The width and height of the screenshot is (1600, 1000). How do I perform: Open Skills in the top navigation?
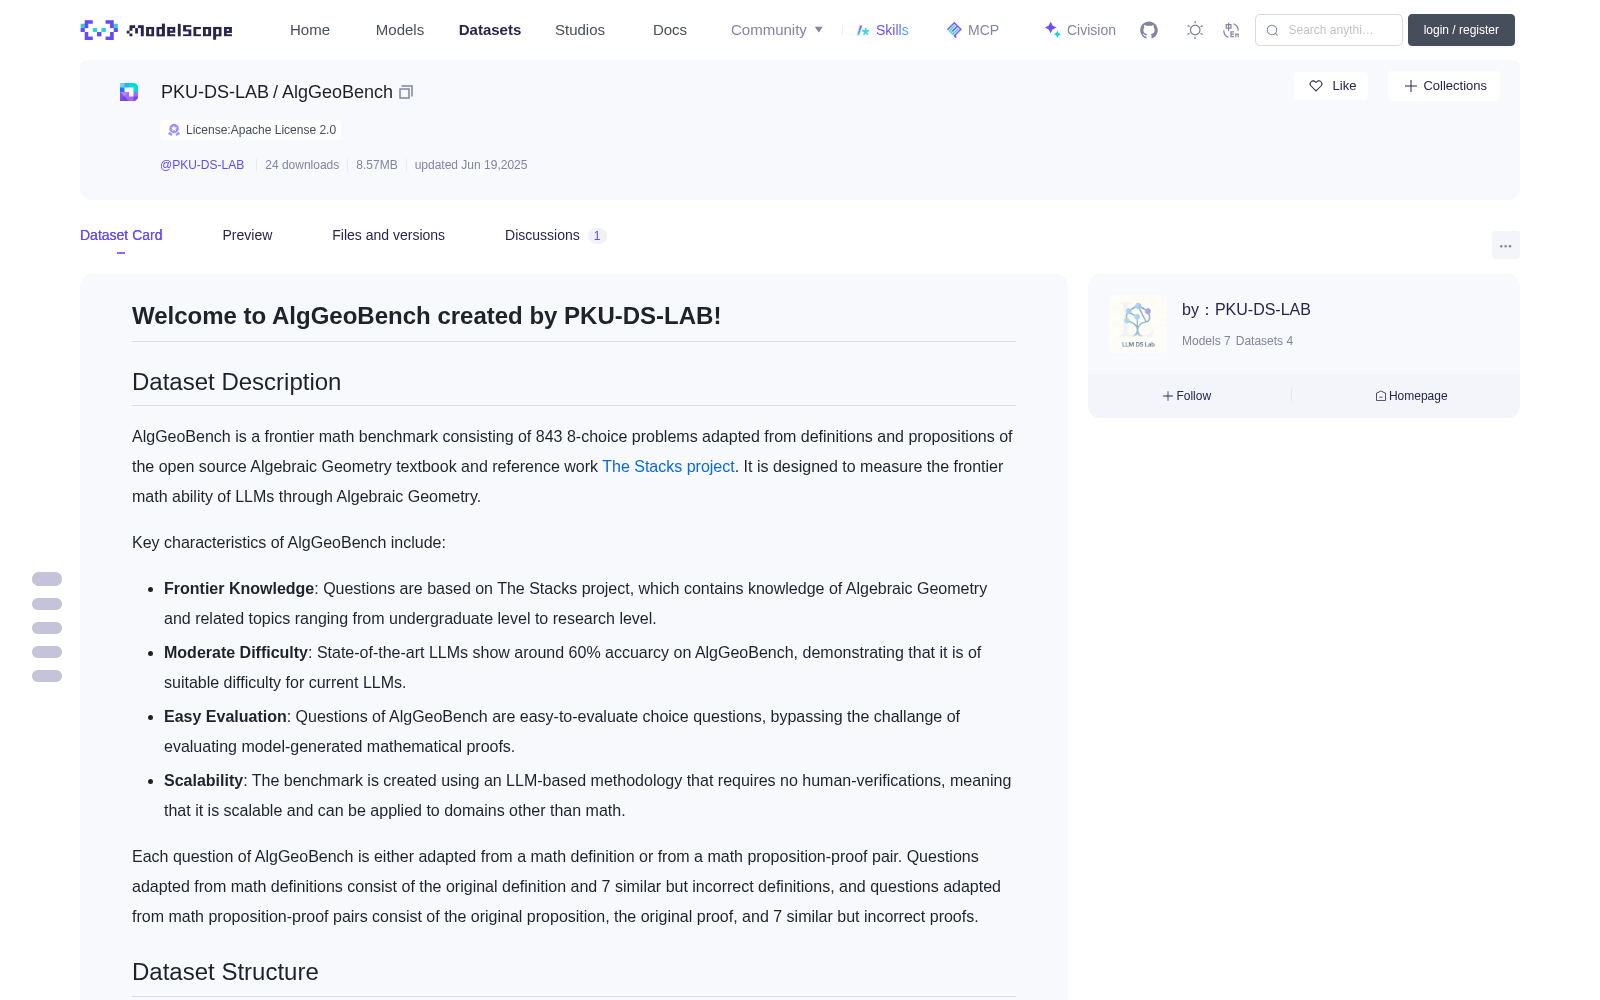(883, 30)
